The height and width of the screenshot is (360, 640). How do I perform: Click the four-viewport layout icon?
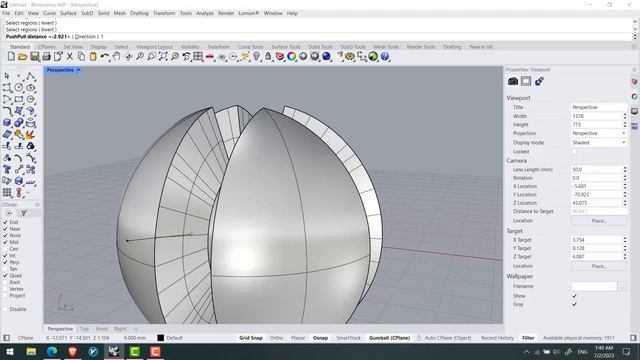[x=198, y=56]
